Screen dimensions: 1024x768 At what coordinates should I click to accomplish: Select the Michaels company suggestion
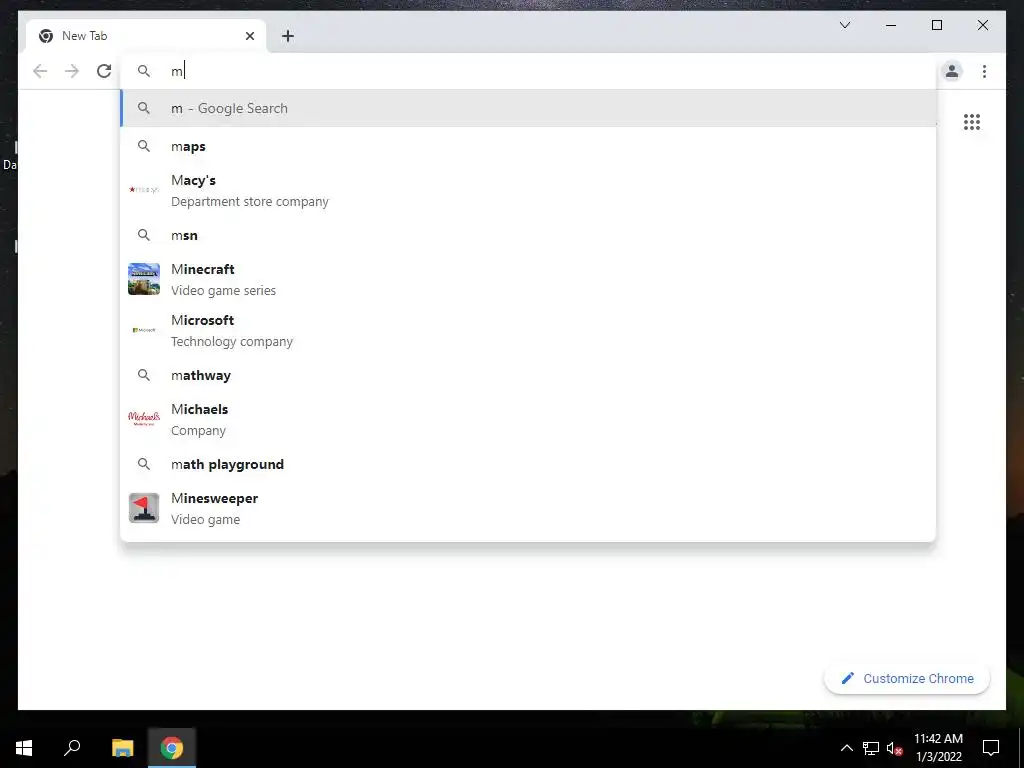[x=528, y=419]
